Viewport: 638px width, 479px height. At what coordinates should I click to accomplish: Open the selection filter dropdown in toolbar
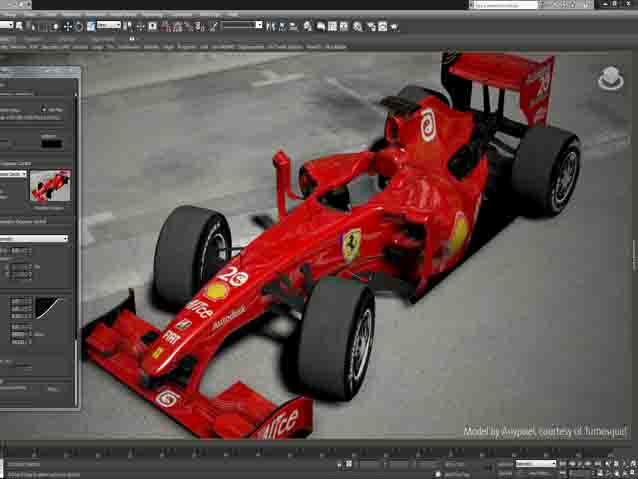click(x=7, y=25)
